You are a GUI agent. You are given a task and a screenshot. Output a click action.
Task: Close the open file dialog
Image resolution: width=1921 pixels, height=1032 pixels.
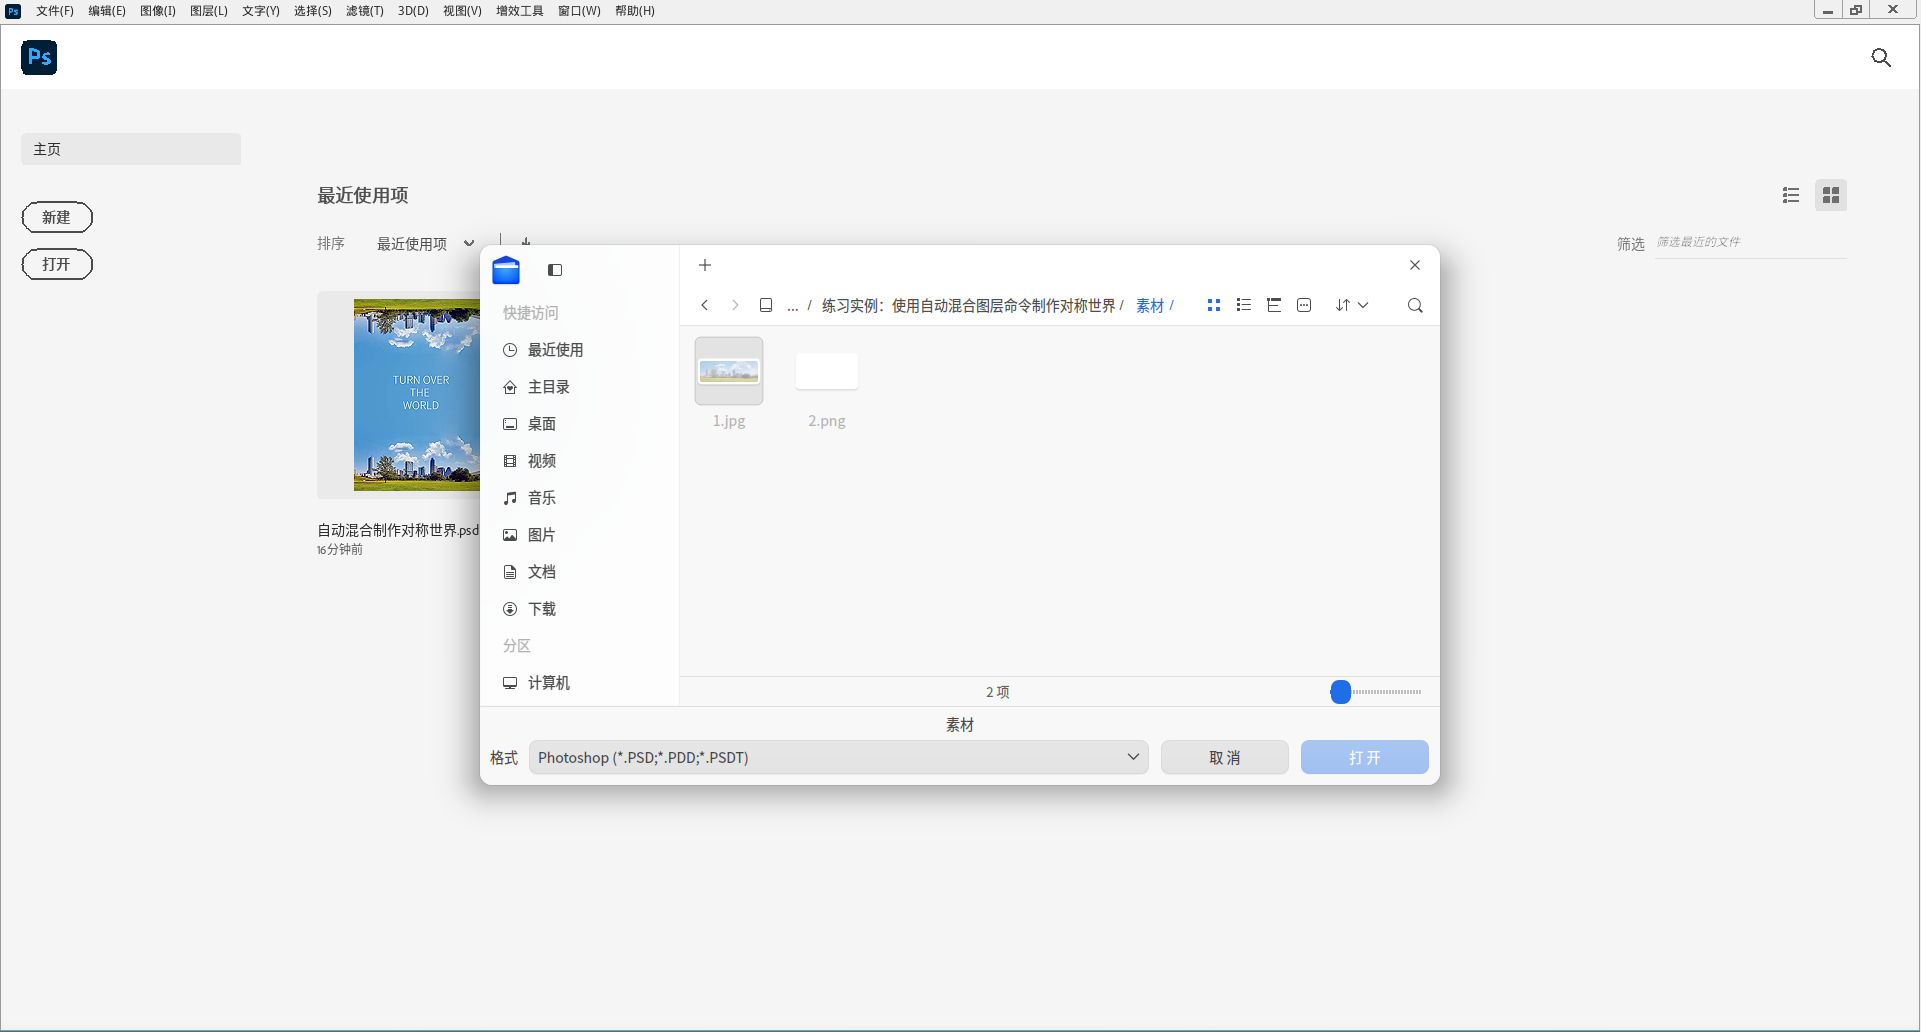pos(1415,265)
